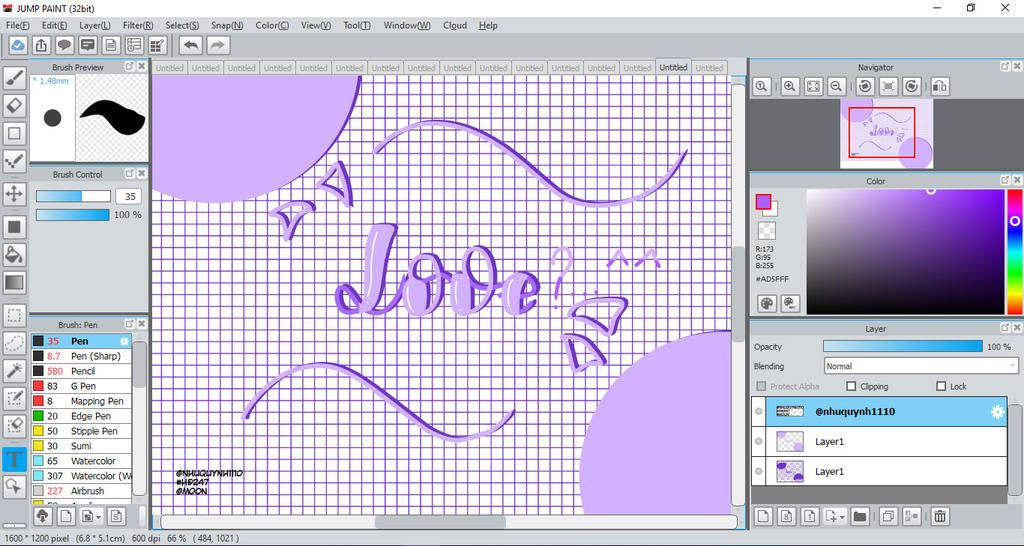
Task: Select the Airbrush brush
Action: [82, 491]
